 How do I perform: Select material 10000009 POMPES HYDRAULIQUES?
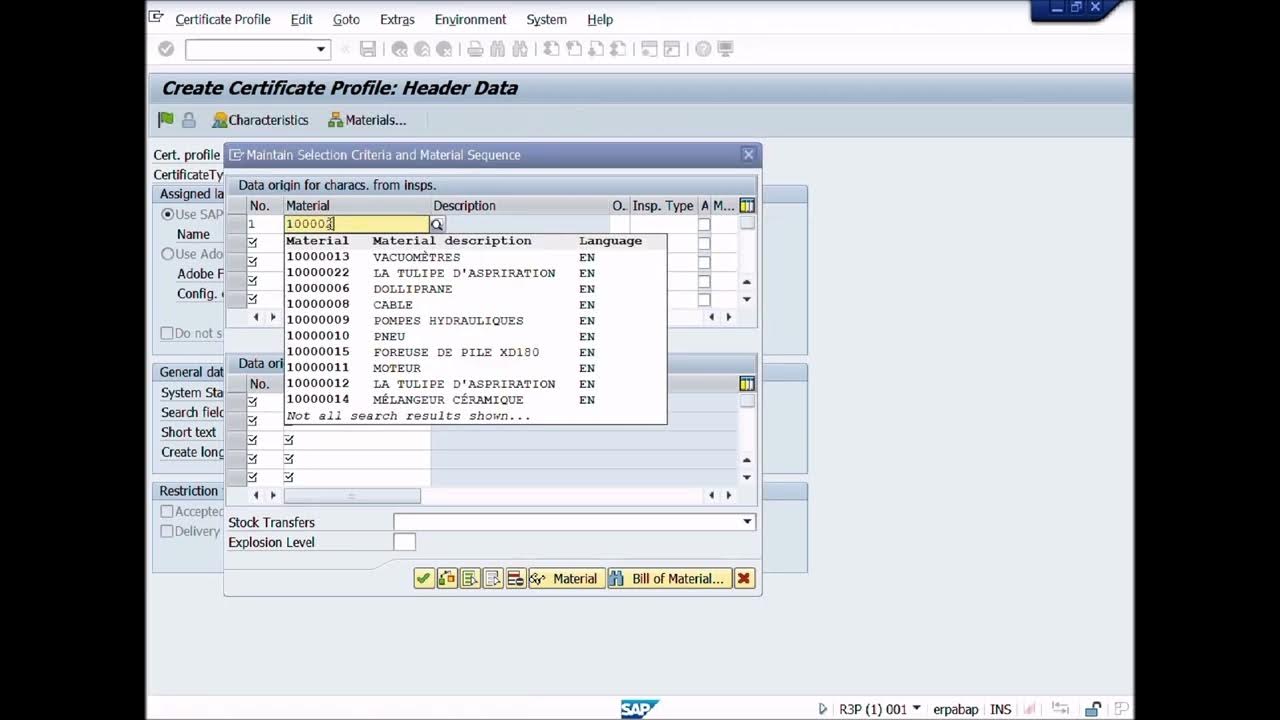(476, 321)
